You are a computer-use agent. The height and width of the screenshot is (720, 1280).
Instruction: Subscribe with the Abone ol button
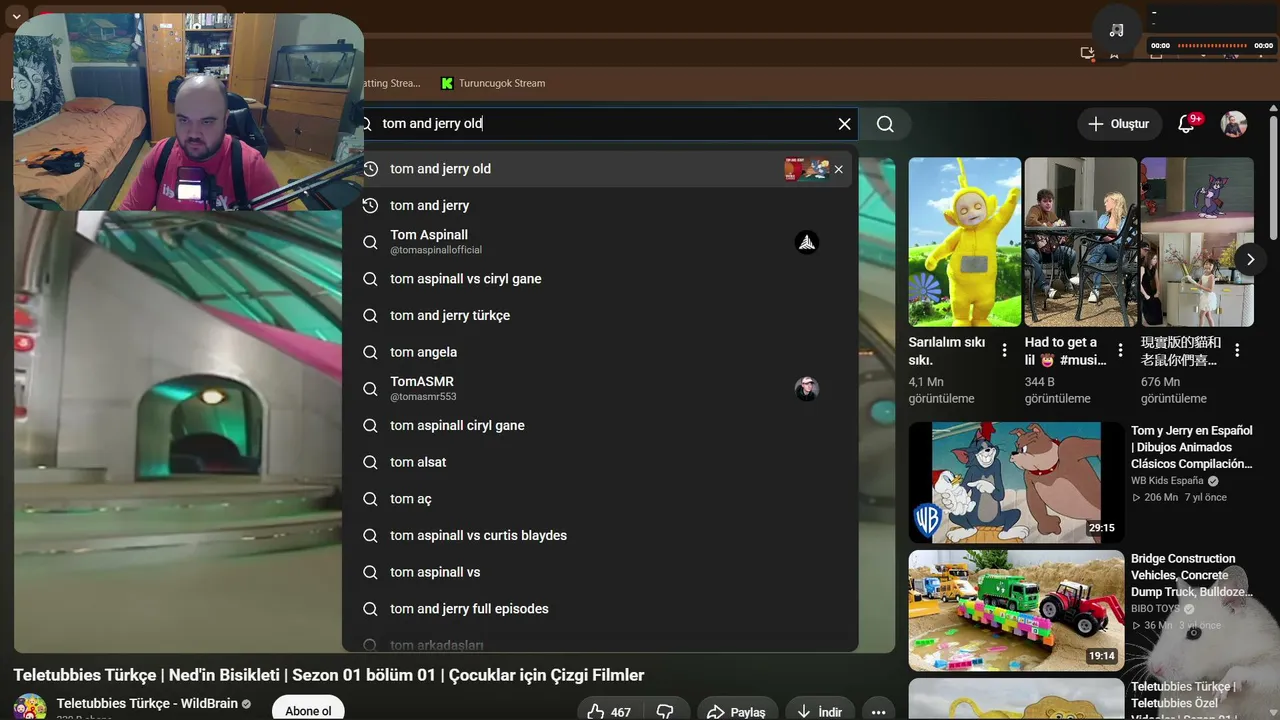tap(308, 710)
